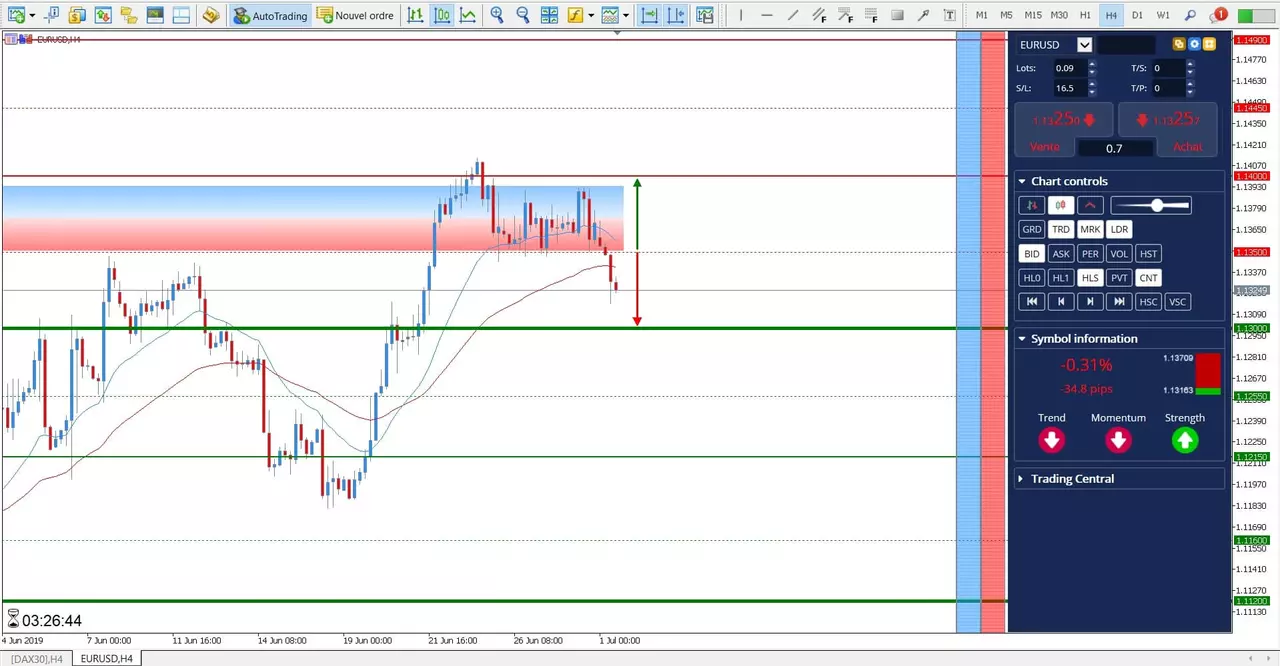Image resolution: width=1280 pixels, height=666 pixels.
Task: Switch to candlestick chart display
Action: (x=442, y=15)
